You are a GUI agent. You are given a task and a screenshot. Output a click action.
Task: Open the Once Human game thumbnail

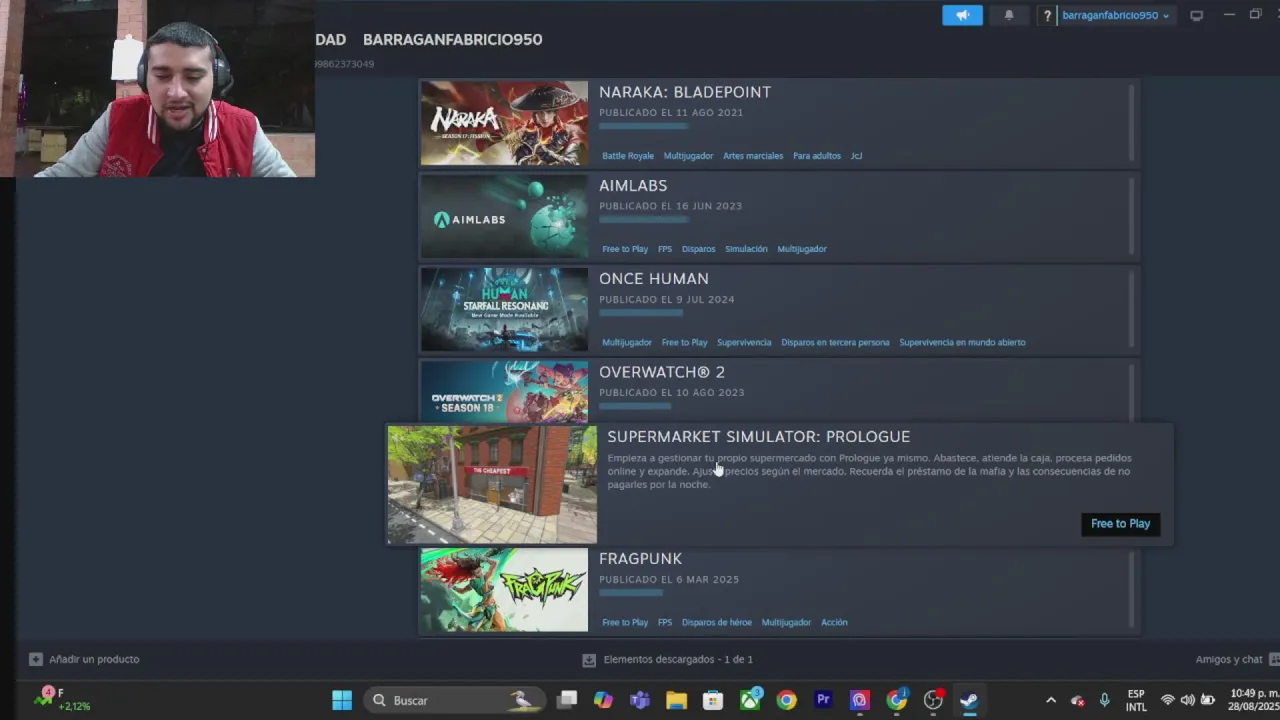[504, 309]
